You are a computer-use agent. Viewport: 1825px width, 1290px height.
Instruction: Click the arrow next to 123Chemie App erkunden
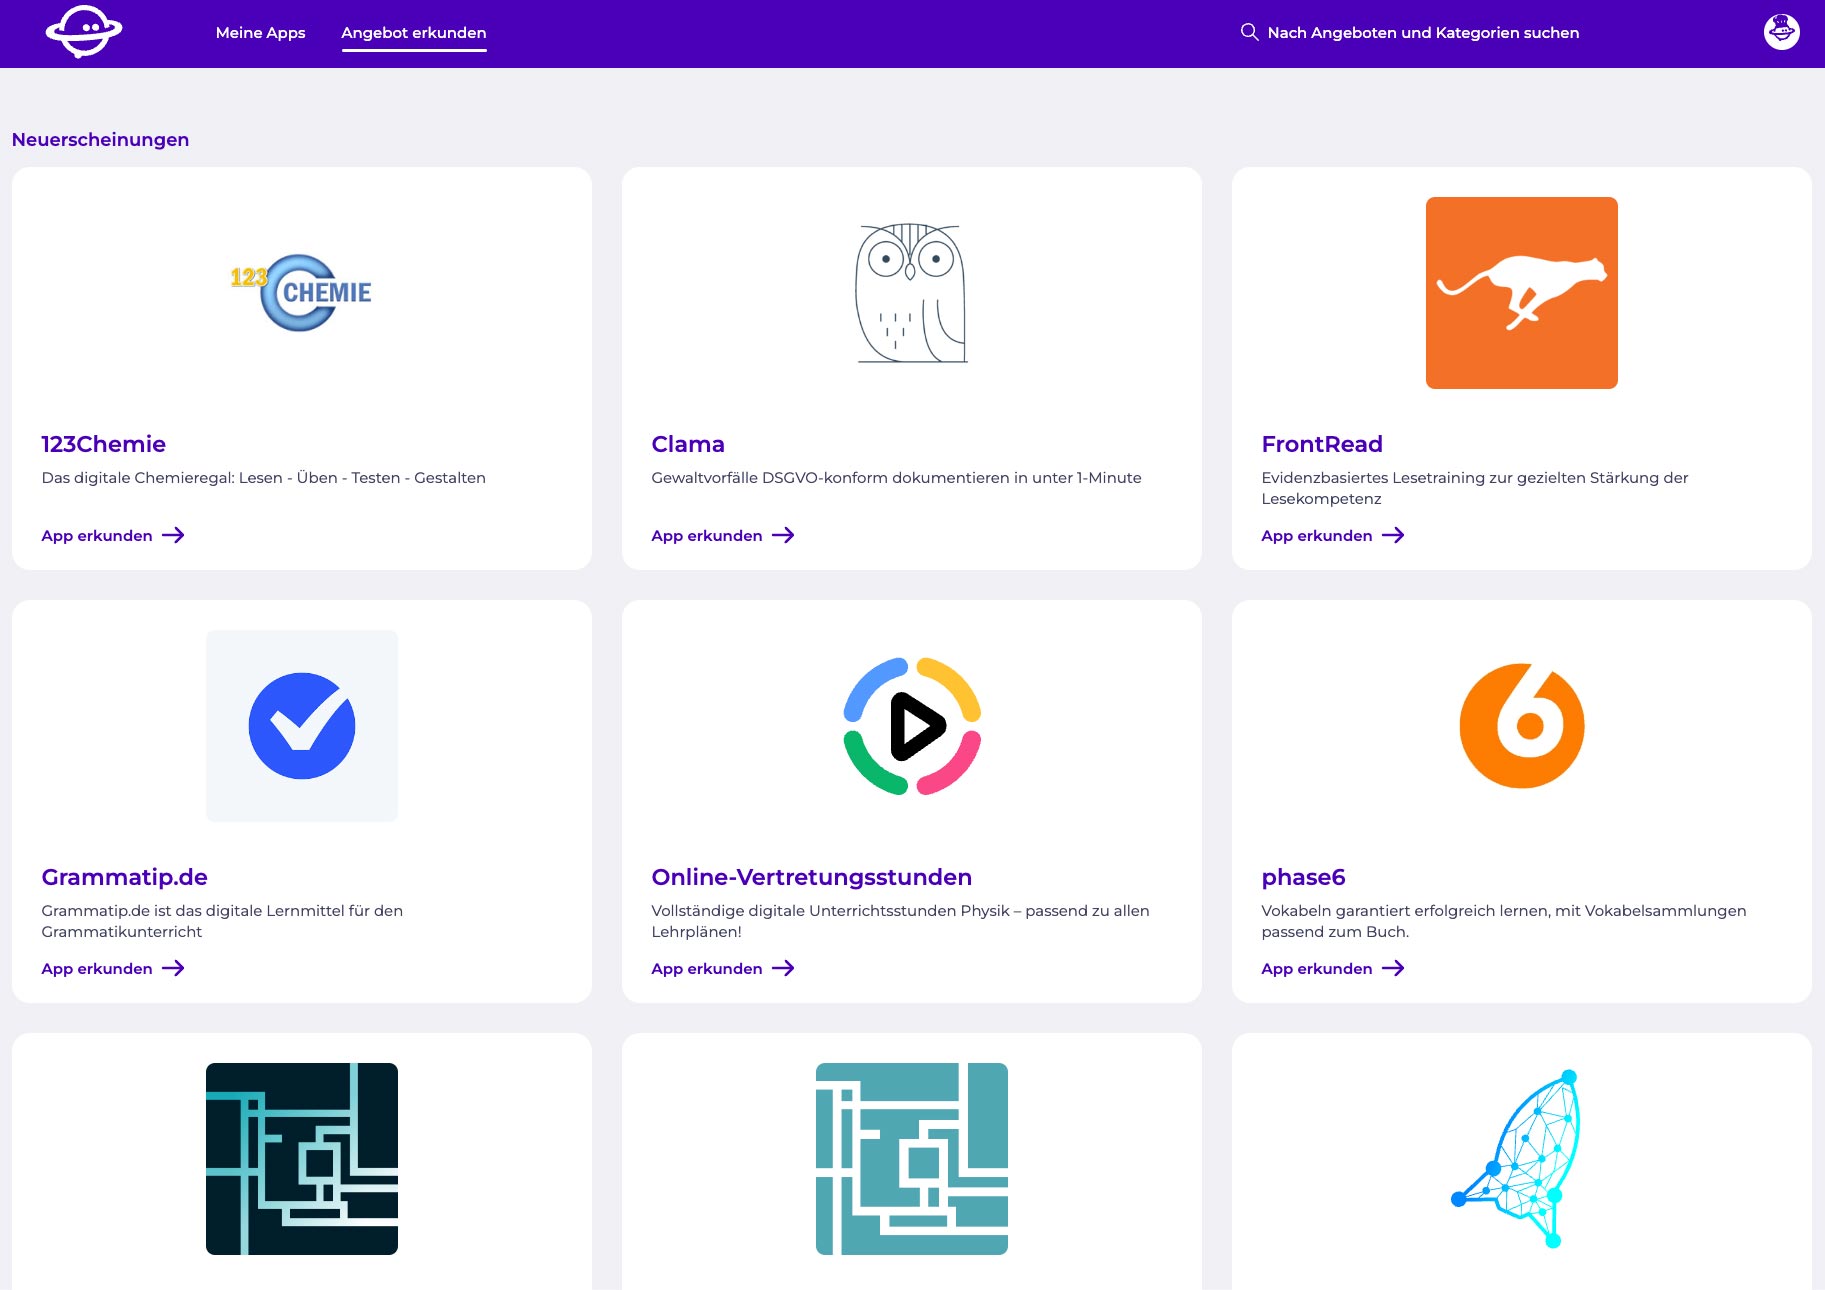[173, 535]
